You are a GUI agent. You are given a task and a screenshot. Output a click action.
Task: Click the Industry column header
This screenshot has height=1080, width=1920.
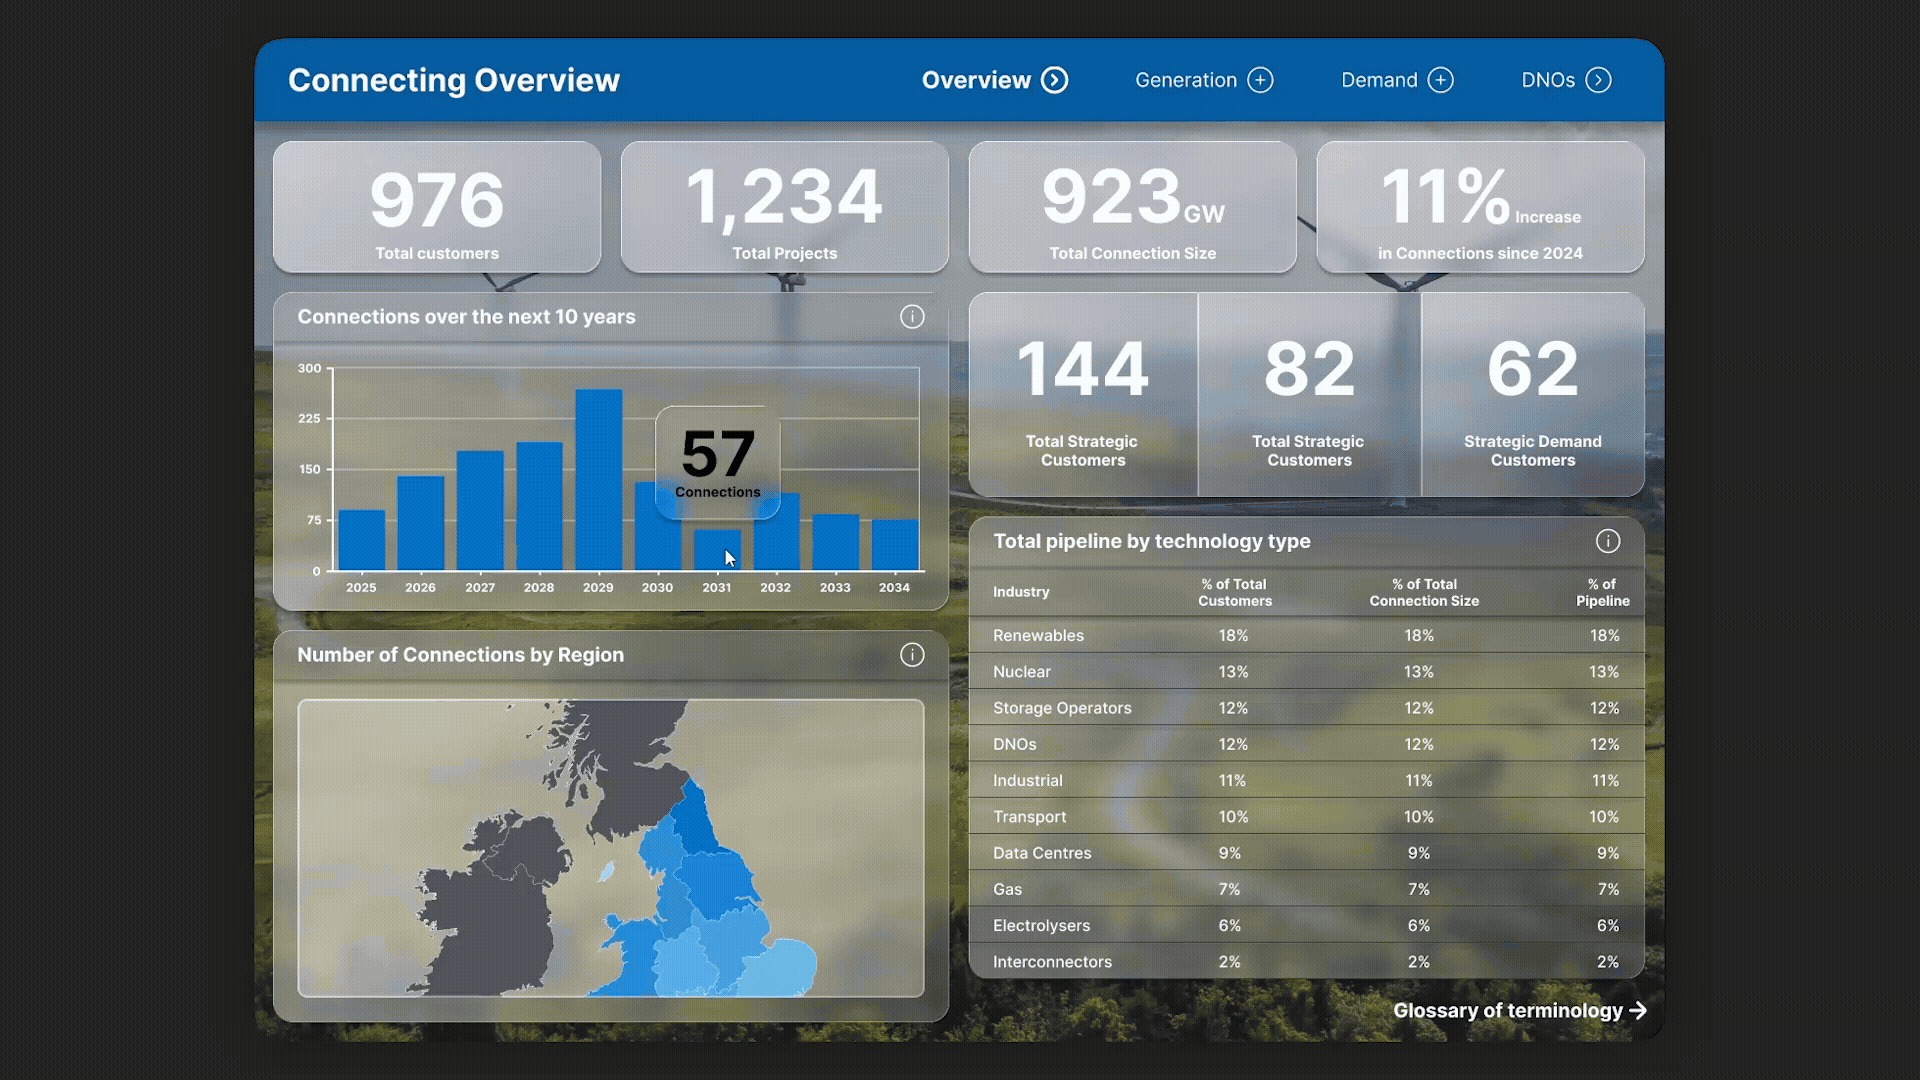1021,592
